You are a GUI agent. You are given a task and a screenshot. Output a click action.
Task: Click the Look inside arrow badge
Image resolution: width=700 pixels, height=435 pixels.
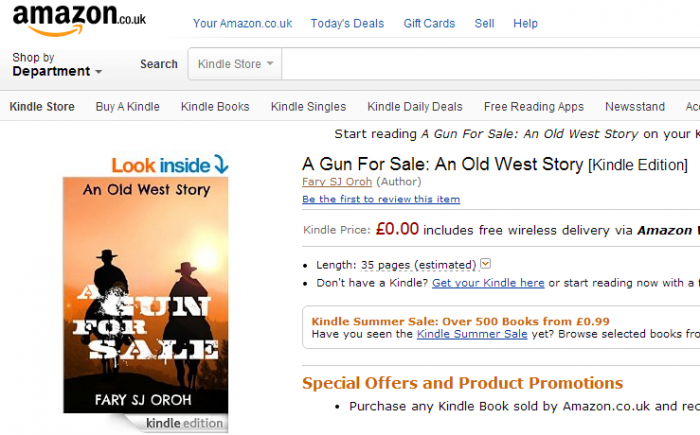tap(170, 165)
